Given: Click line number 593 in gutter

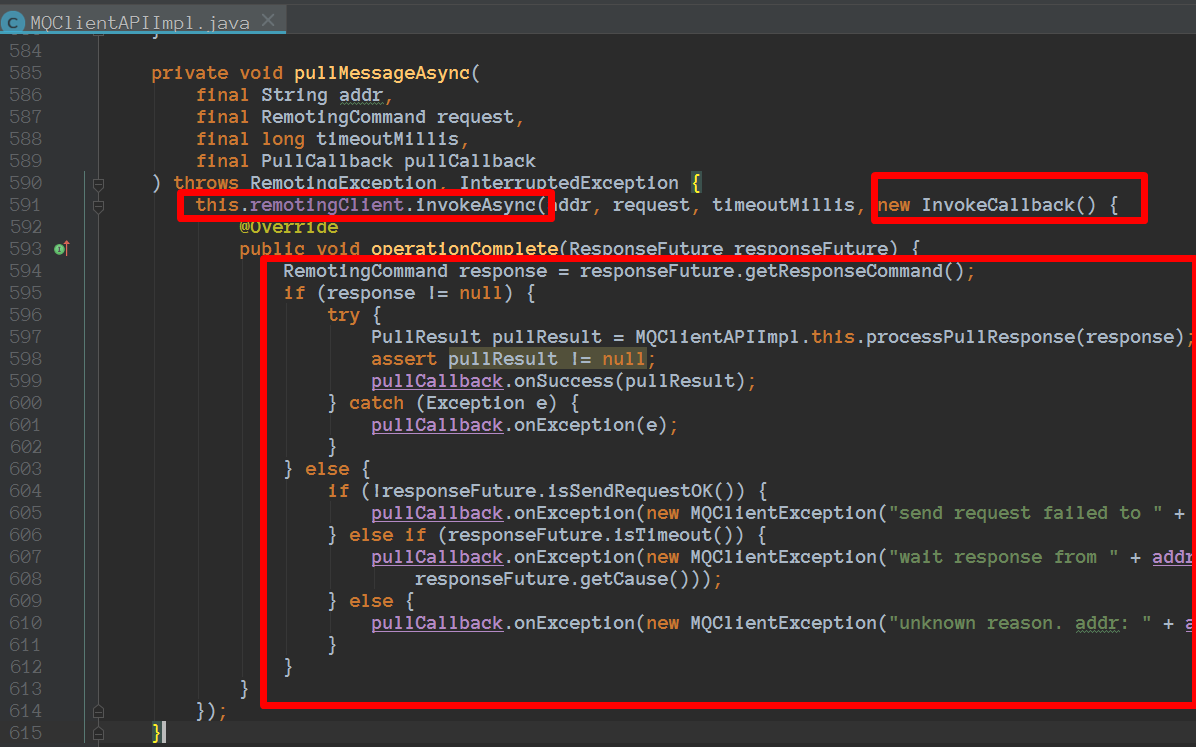Looking at the screenshot, I should click(26, 250).
